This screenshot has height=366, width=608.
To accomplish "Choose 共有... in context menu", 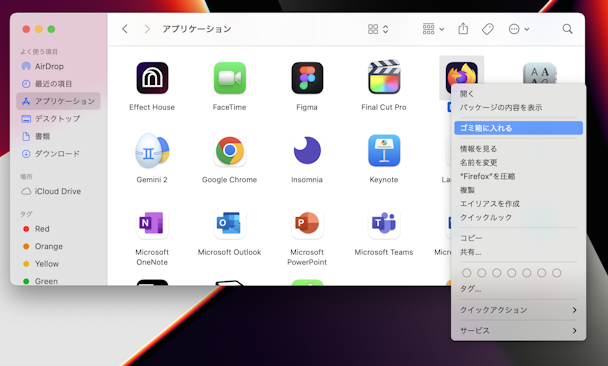I will pyautogui.click(x=518, y=252).
